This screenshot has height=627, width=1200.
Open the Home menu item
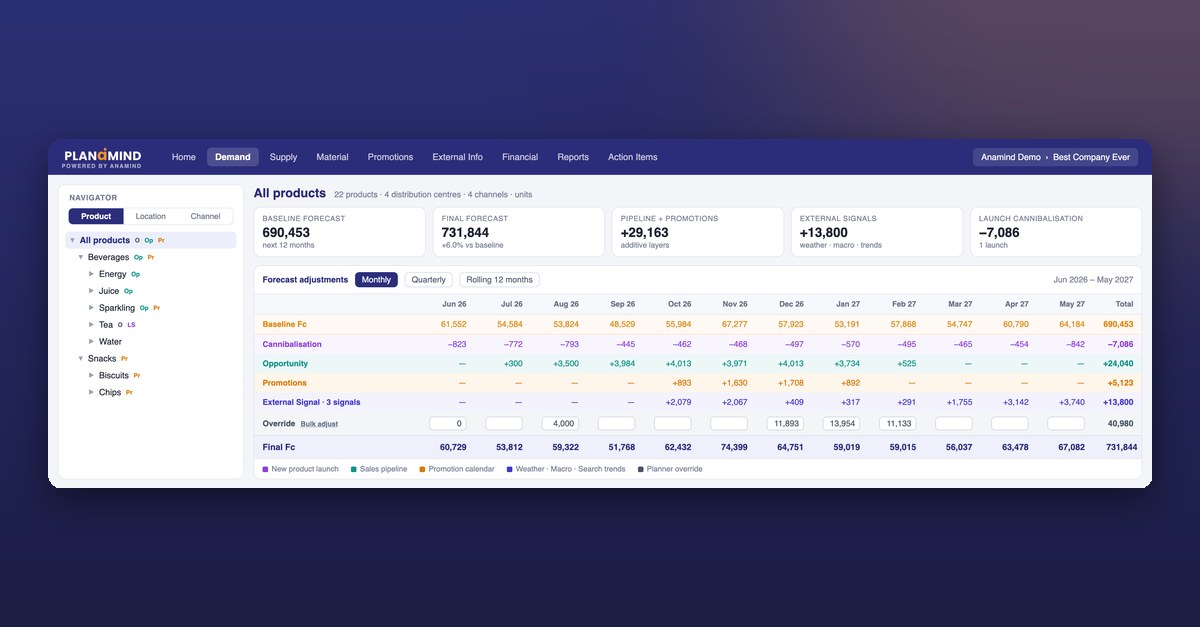point(184,157)
